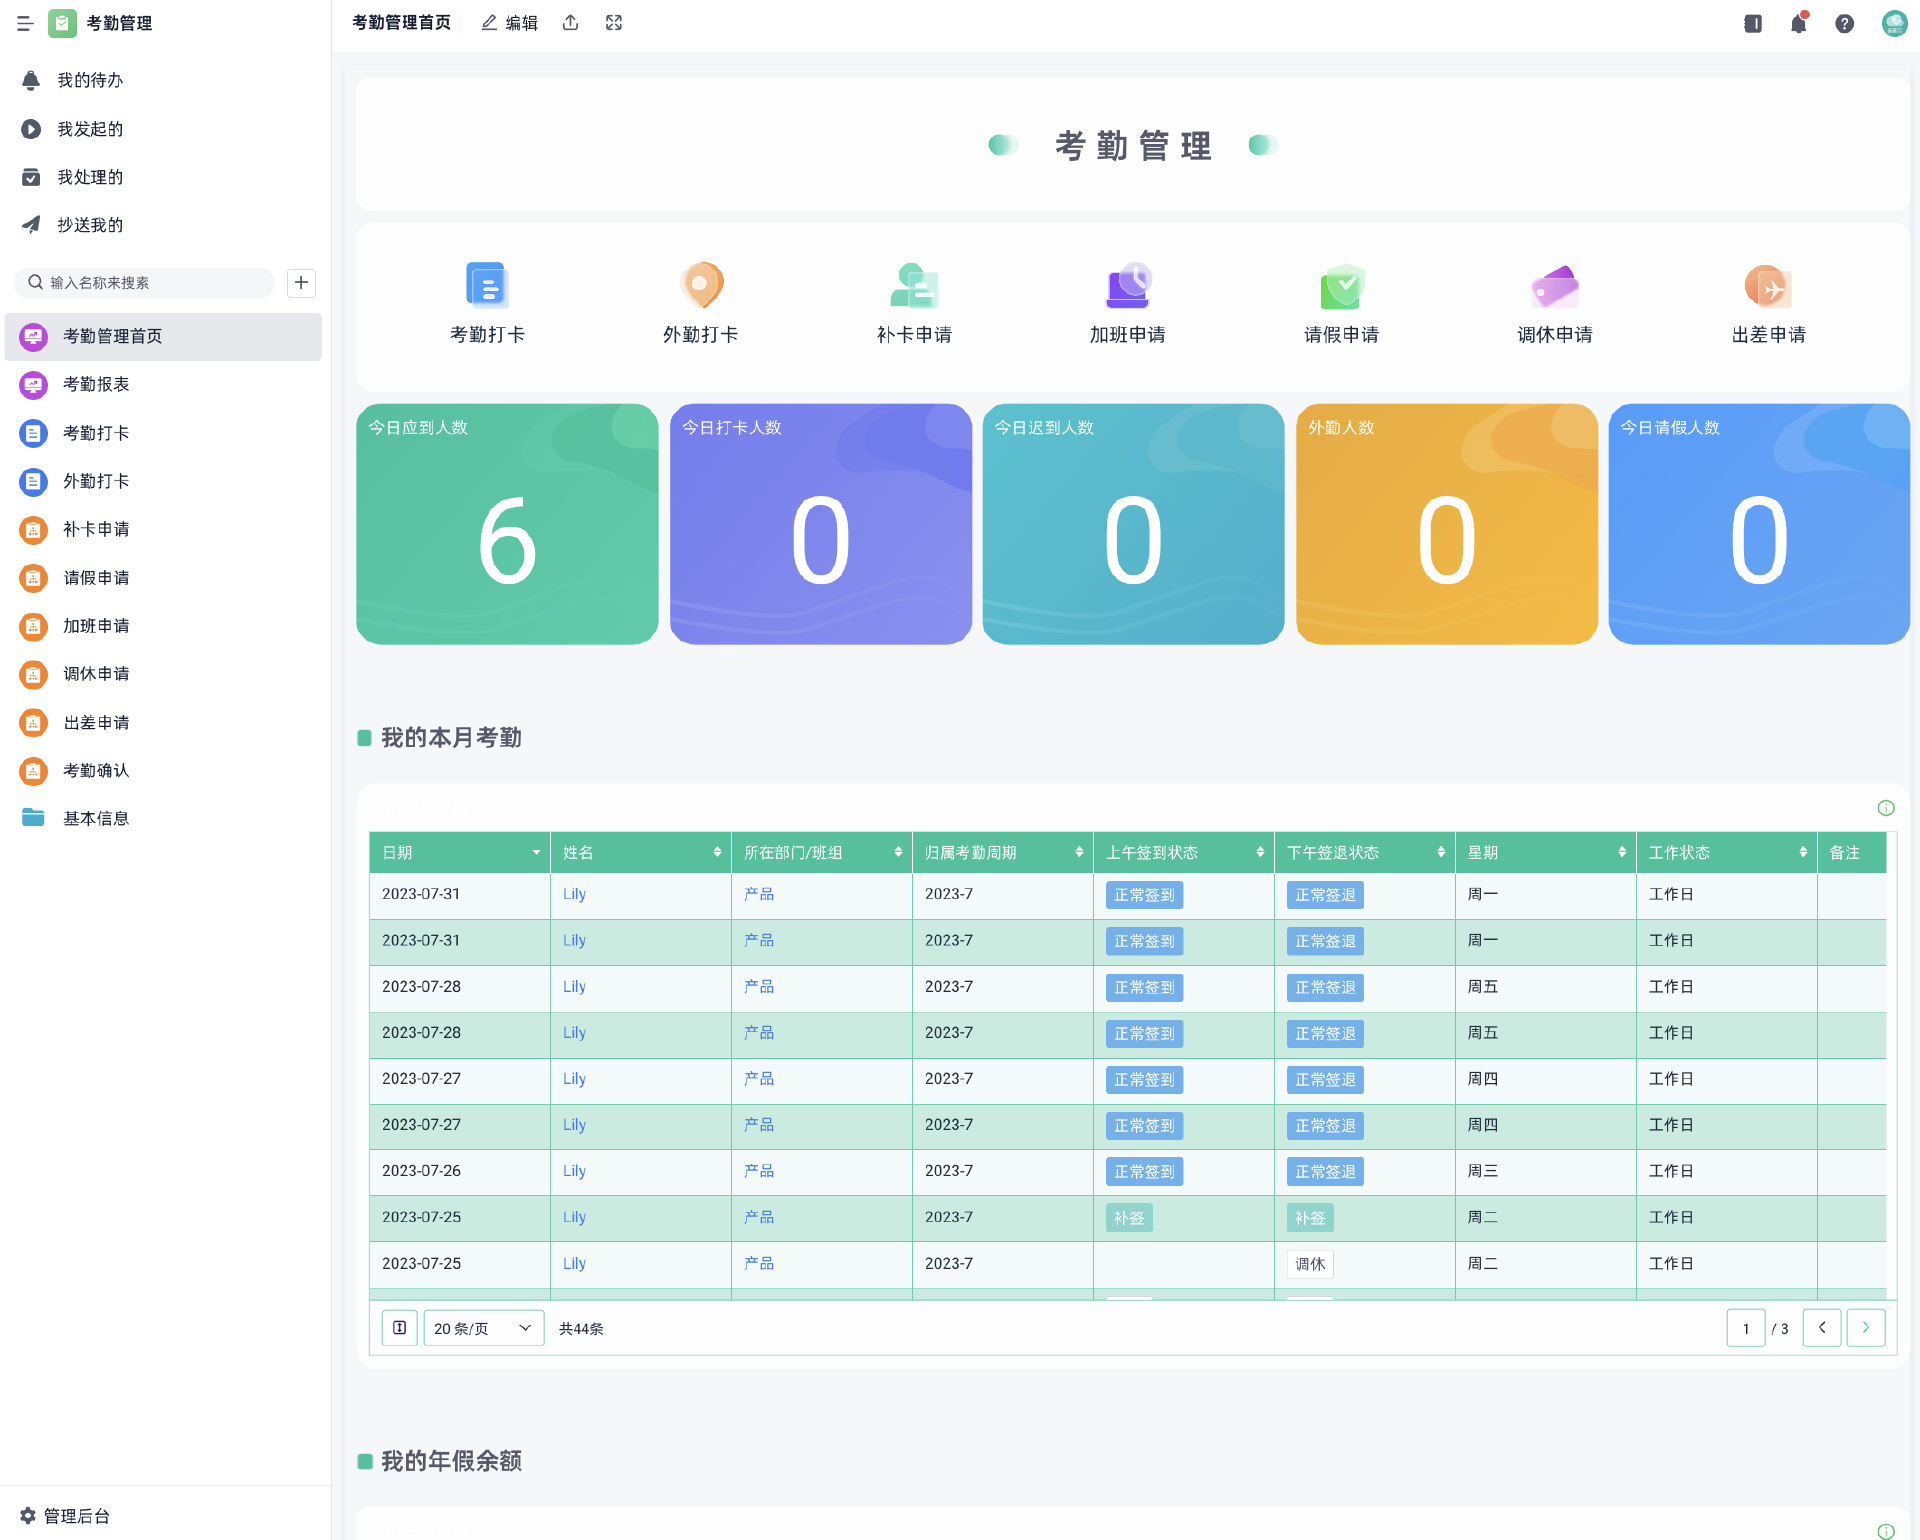Click the 补卡申请 shortcut icon
Image resolution: width=1920 pixels, height=1540 pixels.
(x=914, y=286)
